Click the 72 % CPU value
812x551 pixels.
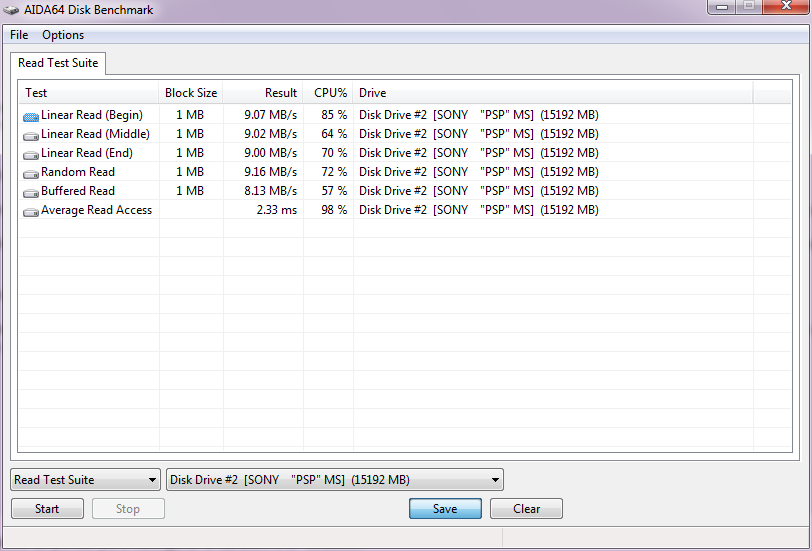(334, 172)
